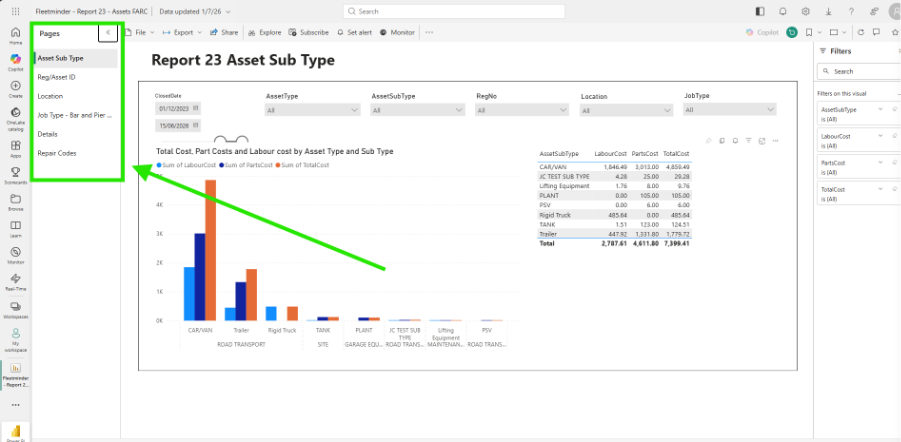
Task: Click the settings gear in header
Action: [x=806, y=11]
